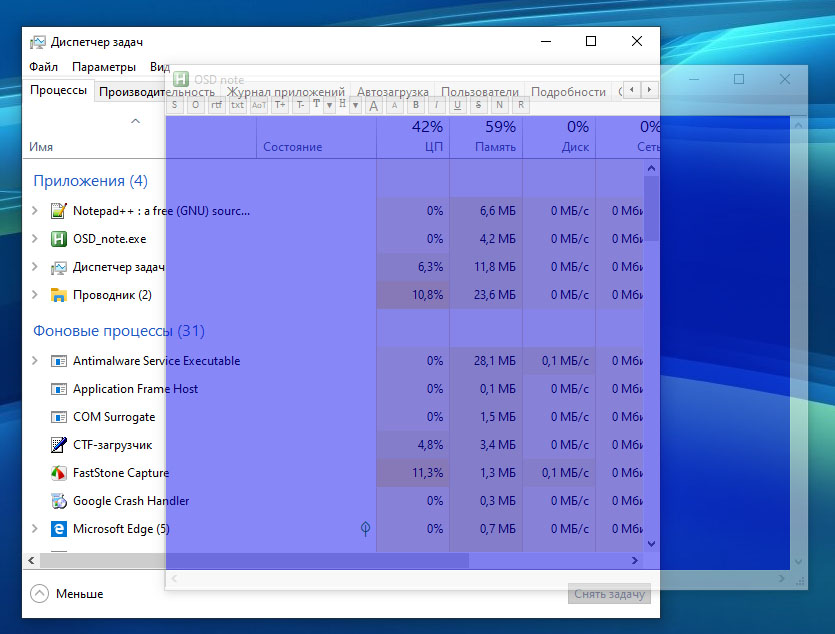Click Task Manager horizontal scrollbar right arrow

pos(635,560)
